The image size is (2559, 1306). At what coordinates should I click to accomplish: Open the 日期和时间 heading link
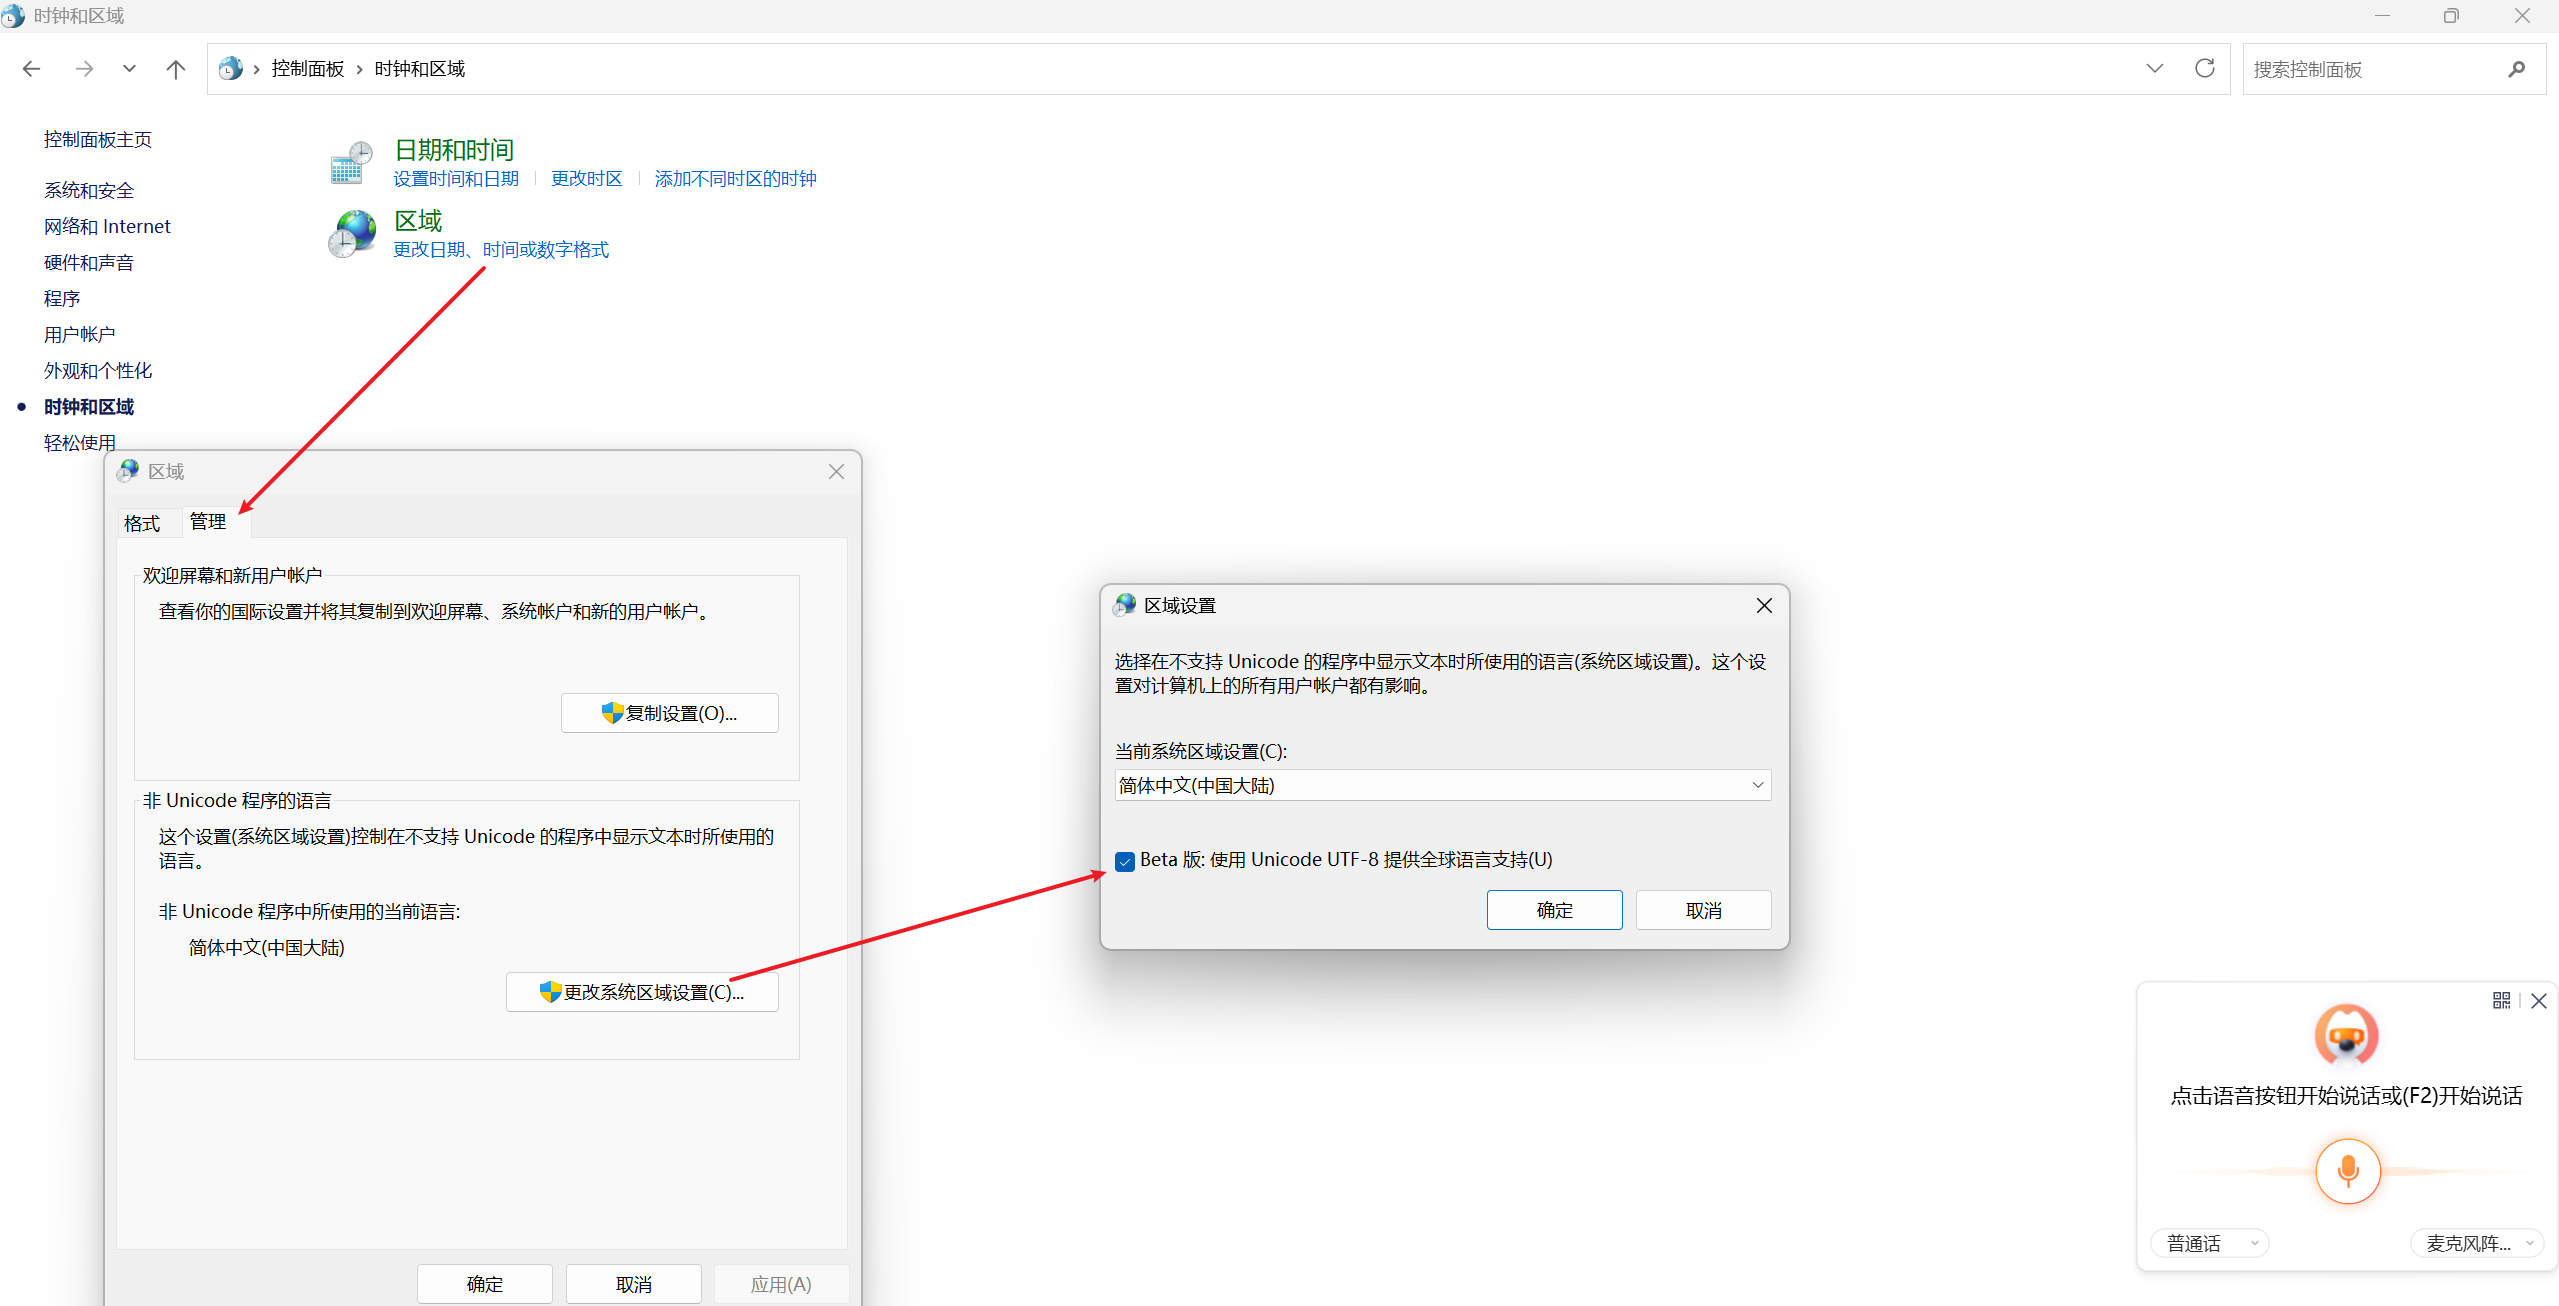(x=454, y=150)
